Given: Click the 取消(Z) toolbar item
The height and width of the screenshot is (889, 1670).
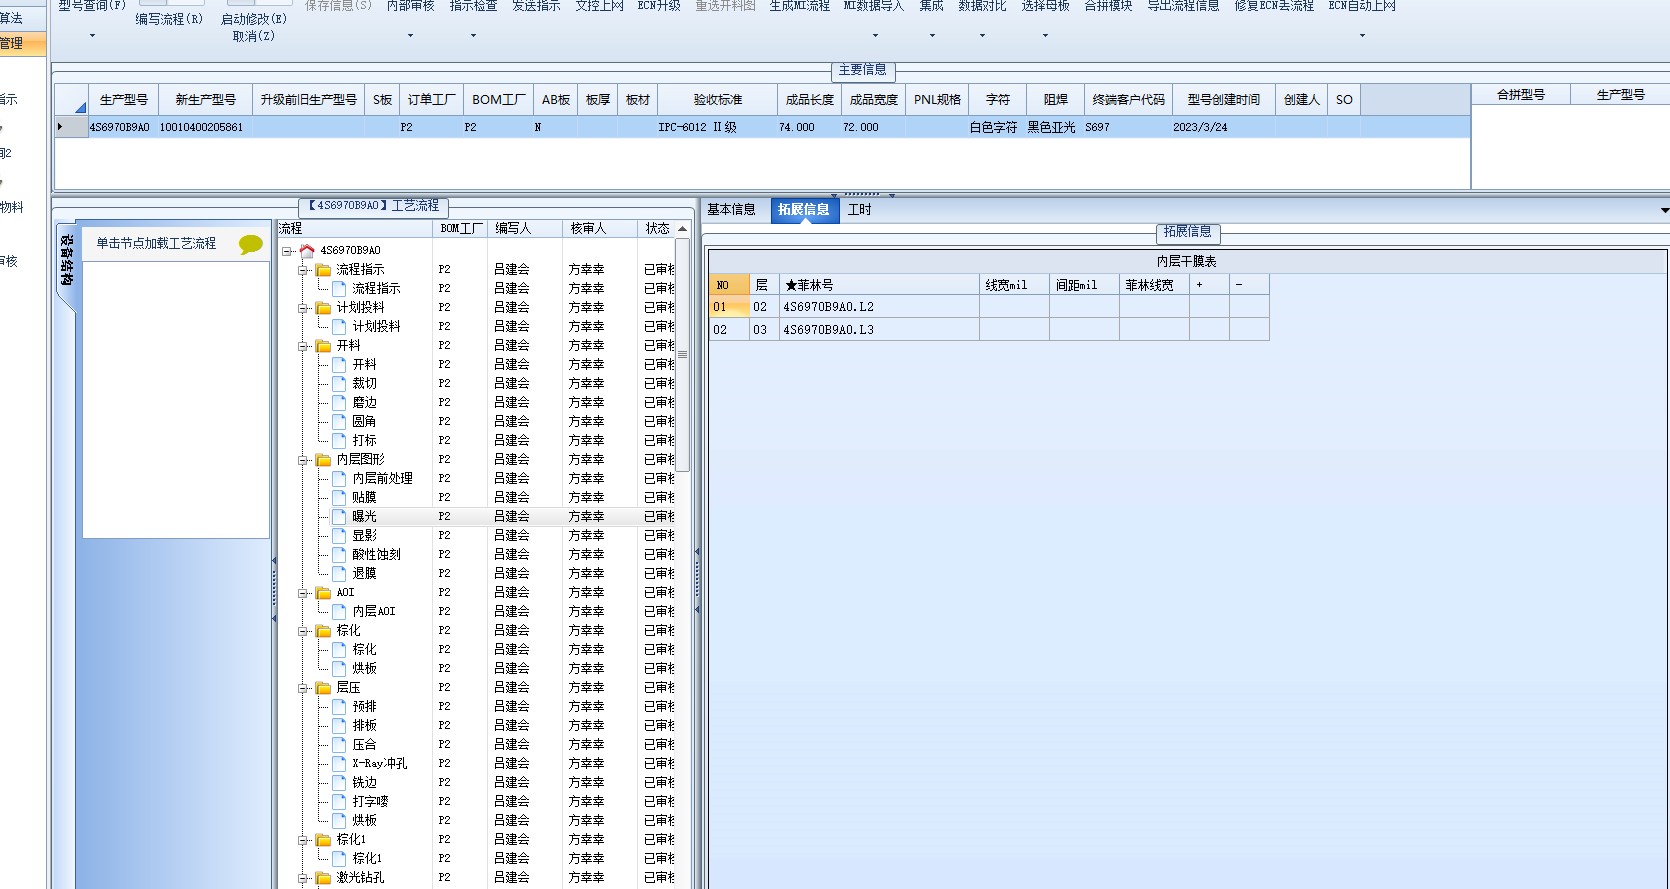Looking at the screenshot, I should click(x=253, y=36).
